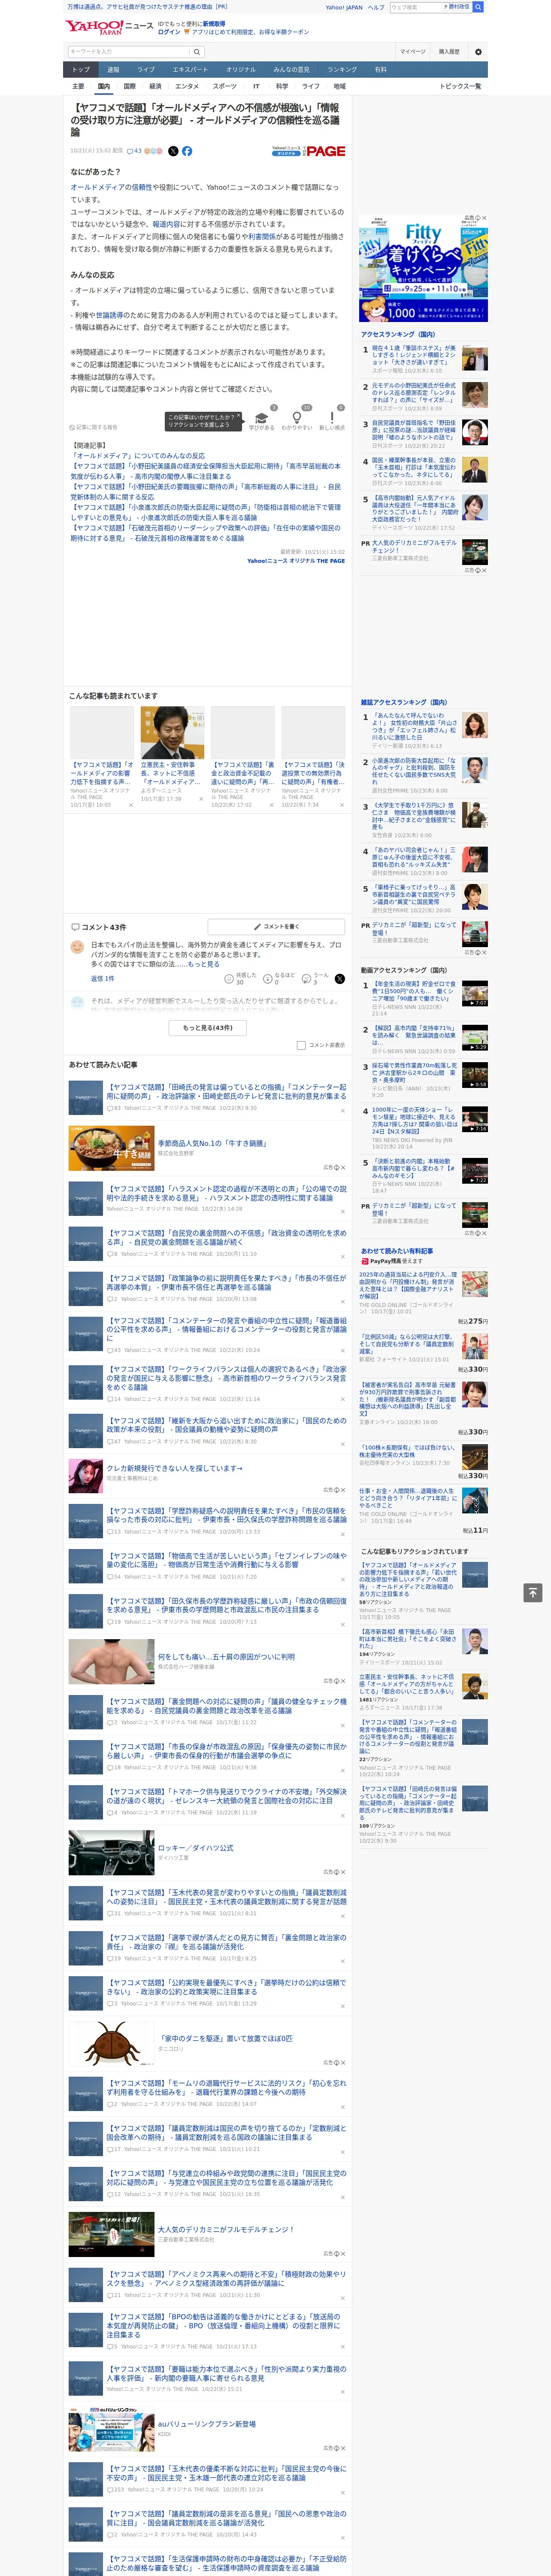Open the related link 「オールドメディア」についてのみんなの反応
Viewport: 551px width, 2576px height.
coord(138,456)
